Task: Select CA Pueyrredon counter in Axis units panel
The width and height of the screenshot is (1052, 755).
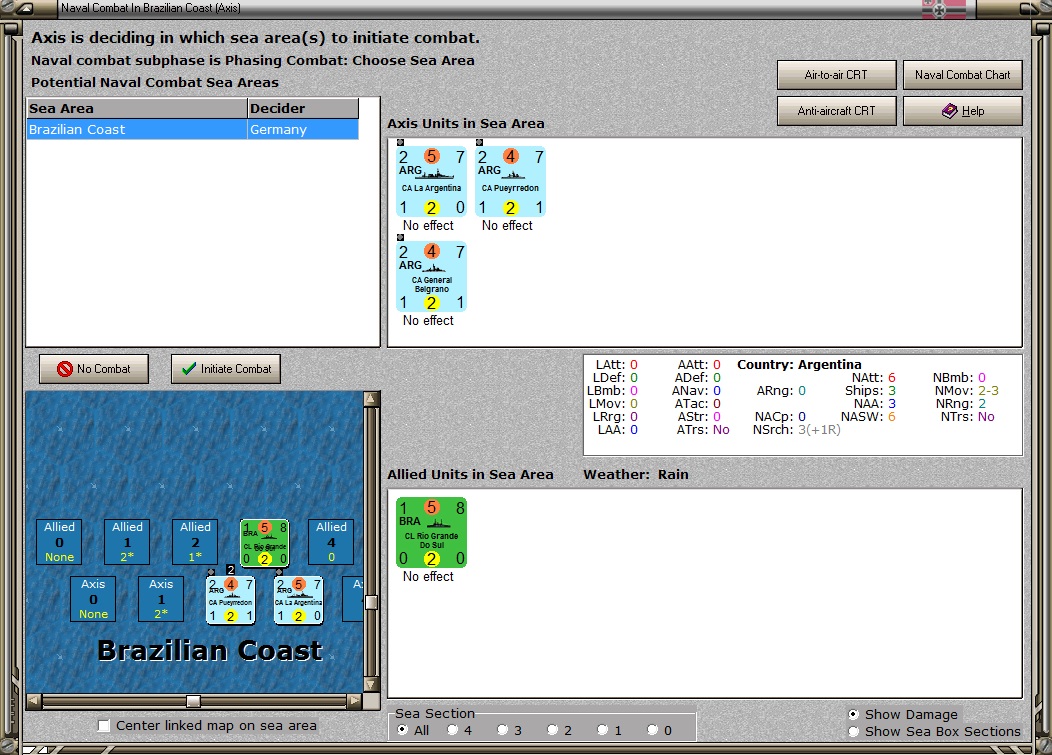Action: (x=511, y=182)
